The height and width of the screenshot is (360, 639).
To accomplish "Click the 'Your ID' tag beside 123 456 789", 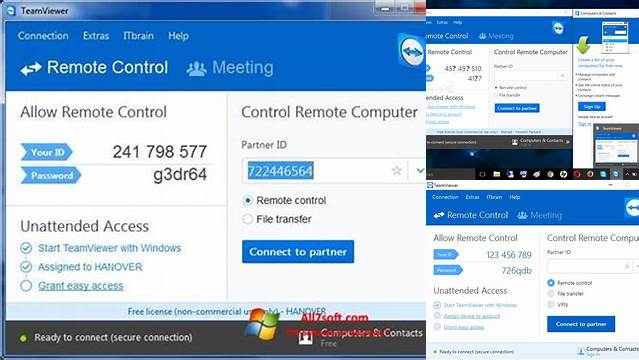I will pos(445,254).
